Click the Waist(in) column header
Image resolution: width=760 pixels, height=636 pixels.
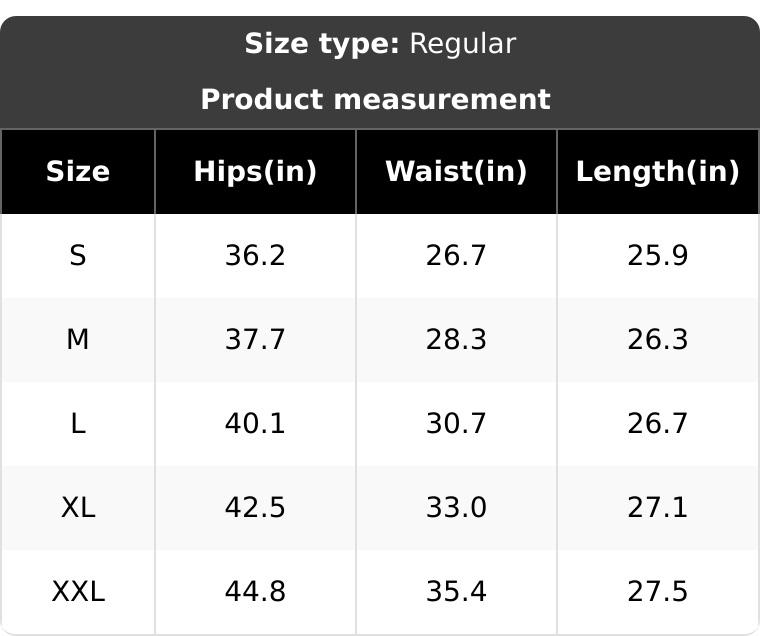click(x=456, y=172)
